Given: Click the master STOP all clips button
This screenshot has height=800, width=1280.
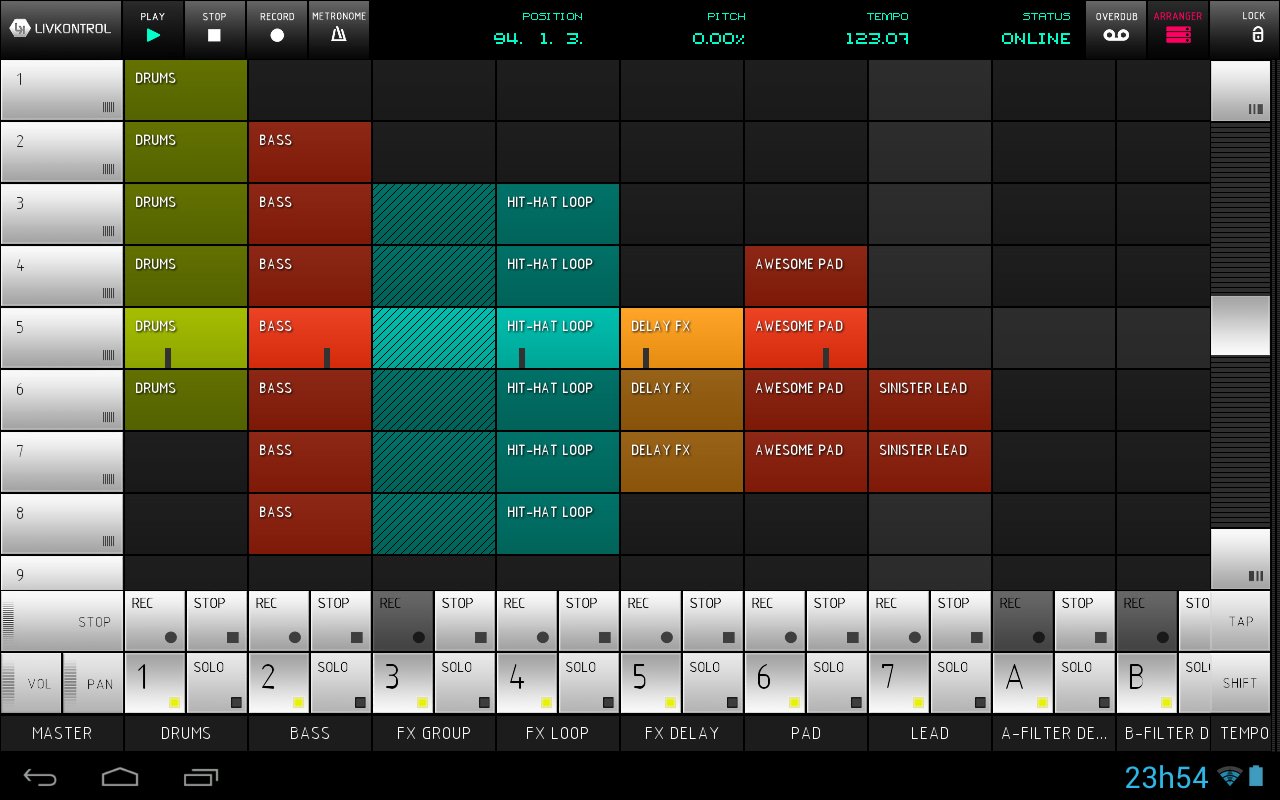Looking at the screenshot, I should click(x=61, y=621).
